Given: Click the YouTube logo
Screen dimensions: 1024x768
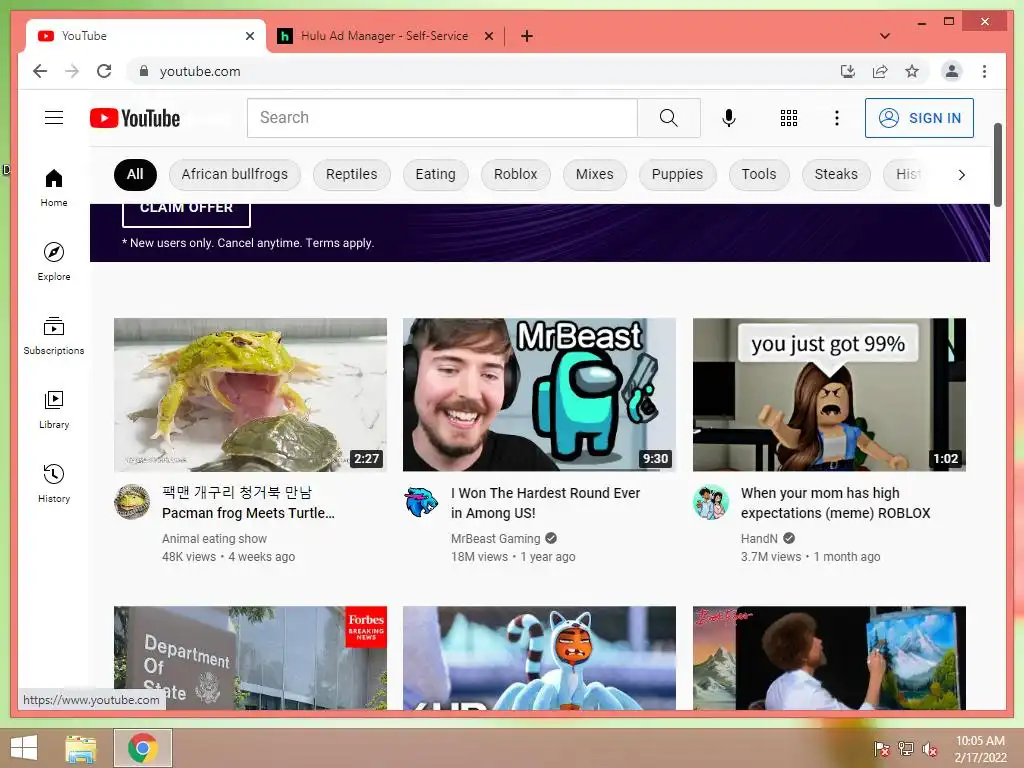Looking at the screenshot, I should click(135, 118).
